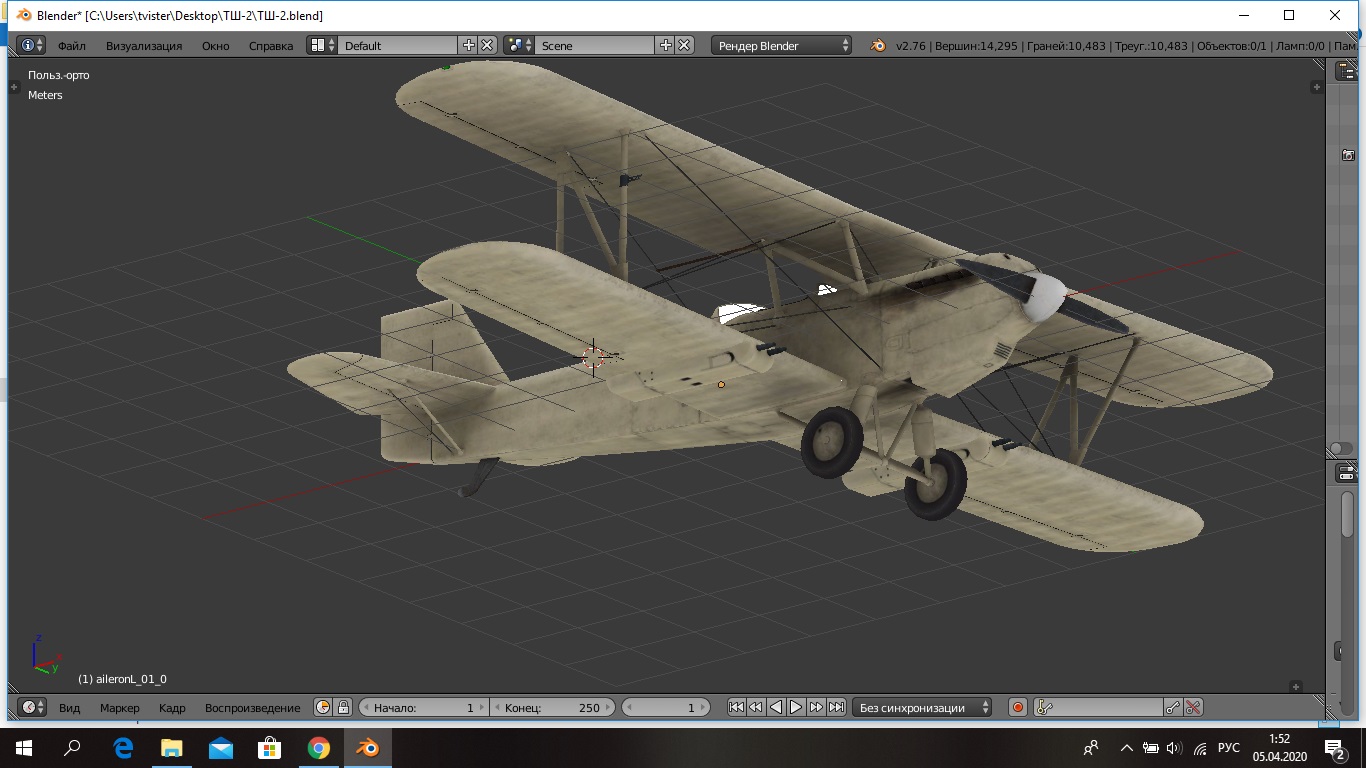Toggle the red auto-keyframe record button
This screenshot has height=768, width=1366.
(1018, 708)
